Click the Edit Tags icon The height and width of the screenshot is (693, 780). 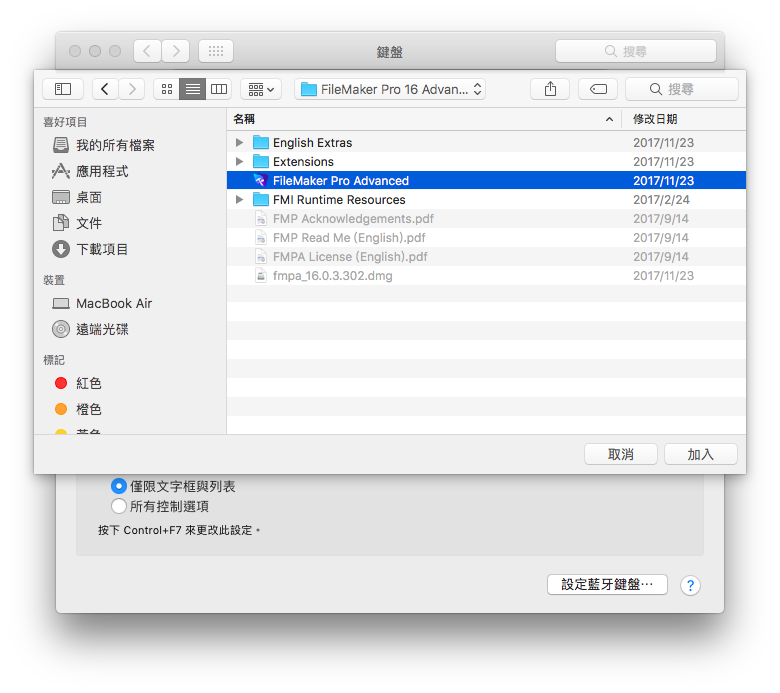click(598, 89)
